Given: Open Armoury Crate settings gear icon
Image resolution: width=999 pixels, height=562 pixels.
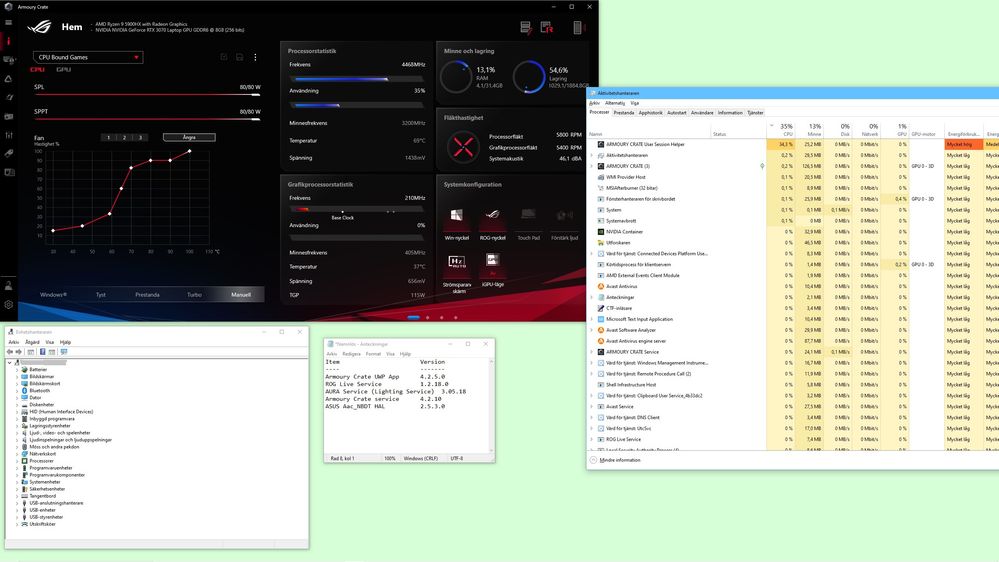Looking at the screenshot, I should (8, 305).
